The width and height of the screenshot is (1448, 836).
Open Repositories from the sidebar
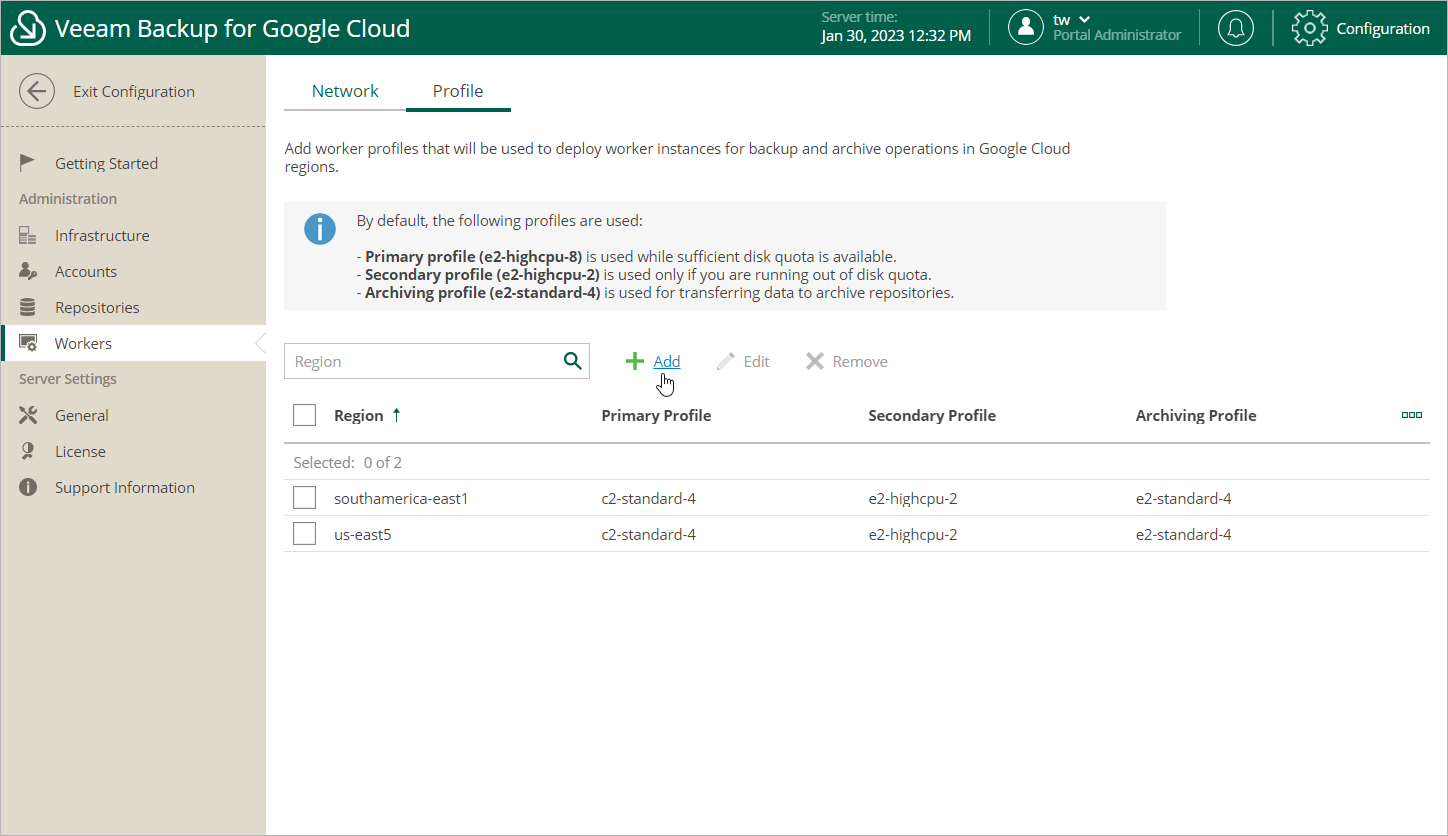coord(97,307)
